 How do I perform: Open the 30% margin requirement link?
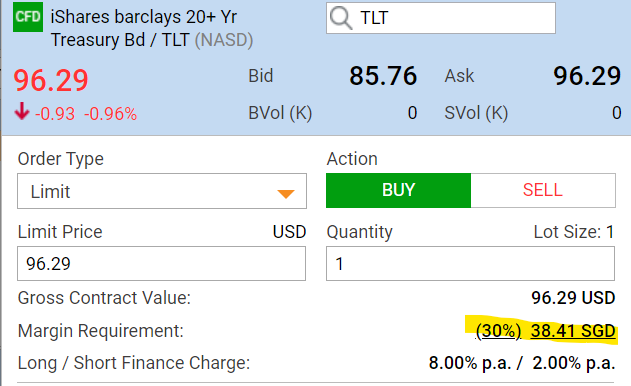(x=498, y=331)
